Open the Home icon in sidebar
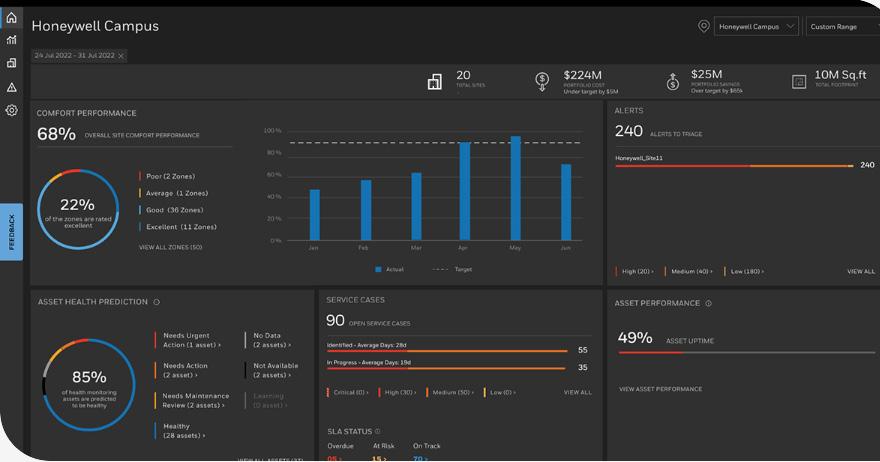This screenshot has height=462, width=880. tap(11, 17)
